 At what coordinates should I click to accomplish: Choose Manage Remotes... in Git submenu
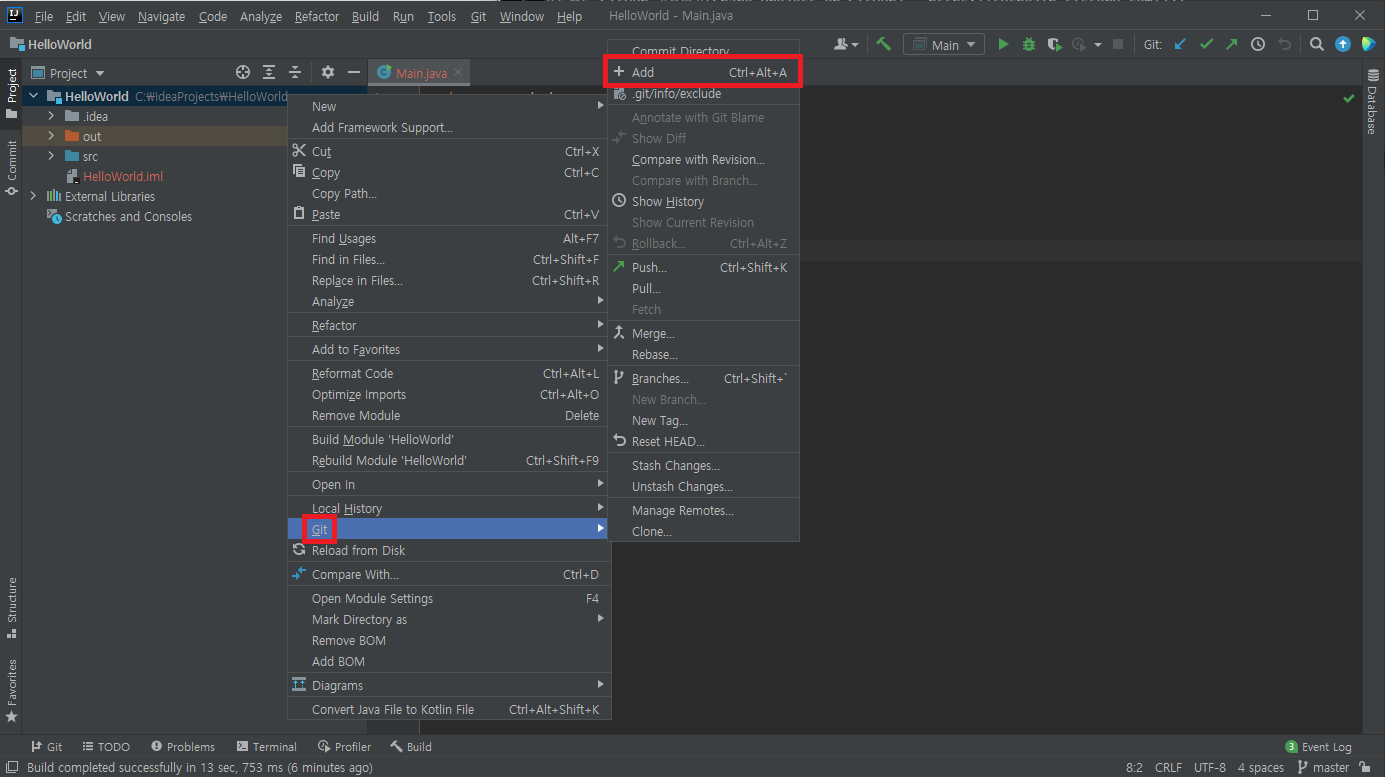point(704,510)
